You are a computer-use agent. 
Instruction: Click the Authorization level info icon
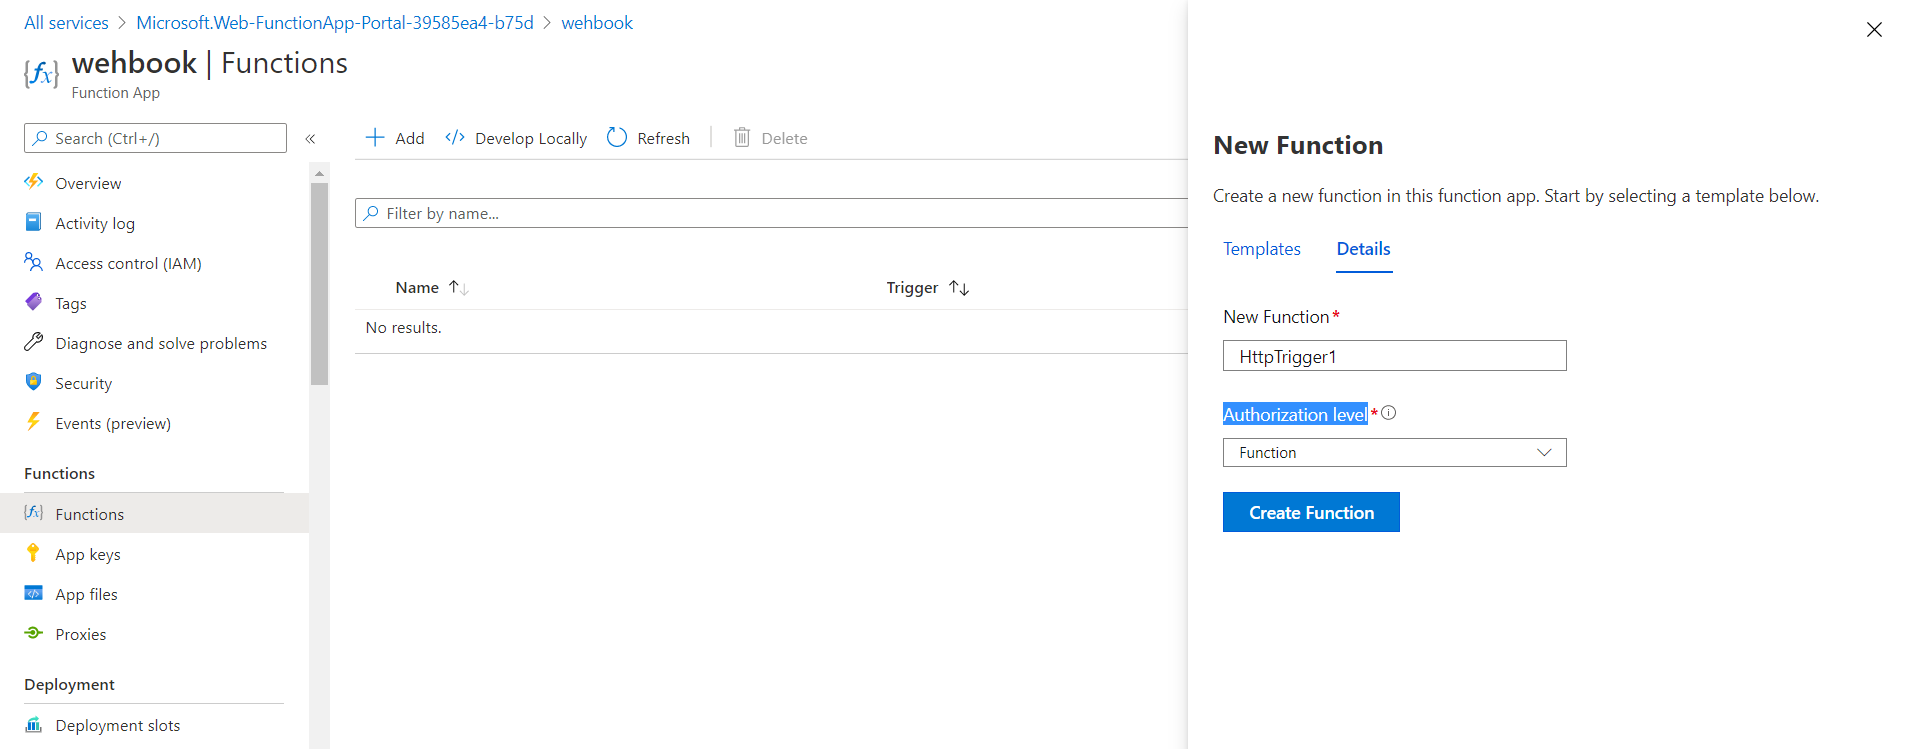coord(1389,413)
